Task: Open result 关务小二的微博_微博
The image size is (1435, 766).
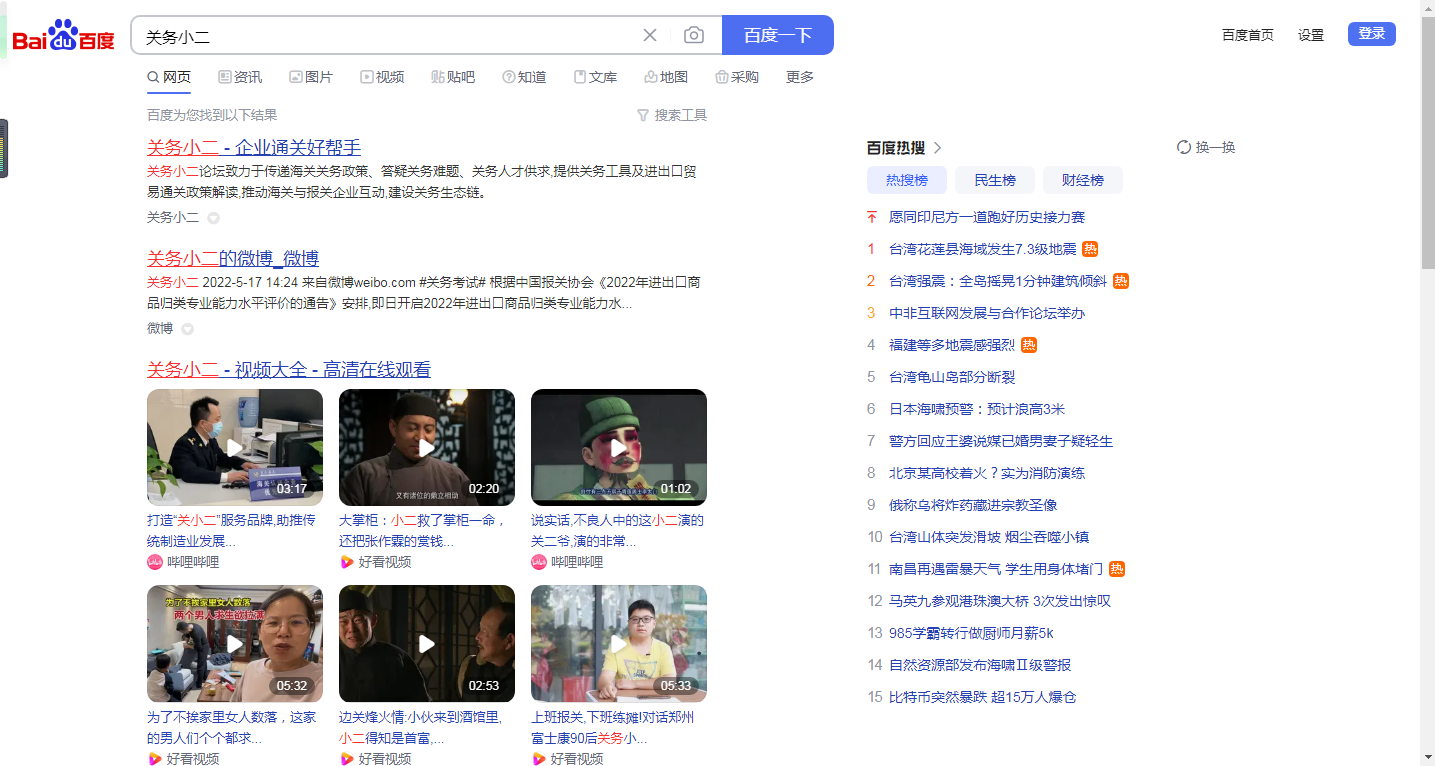Action: click(233, 258)
